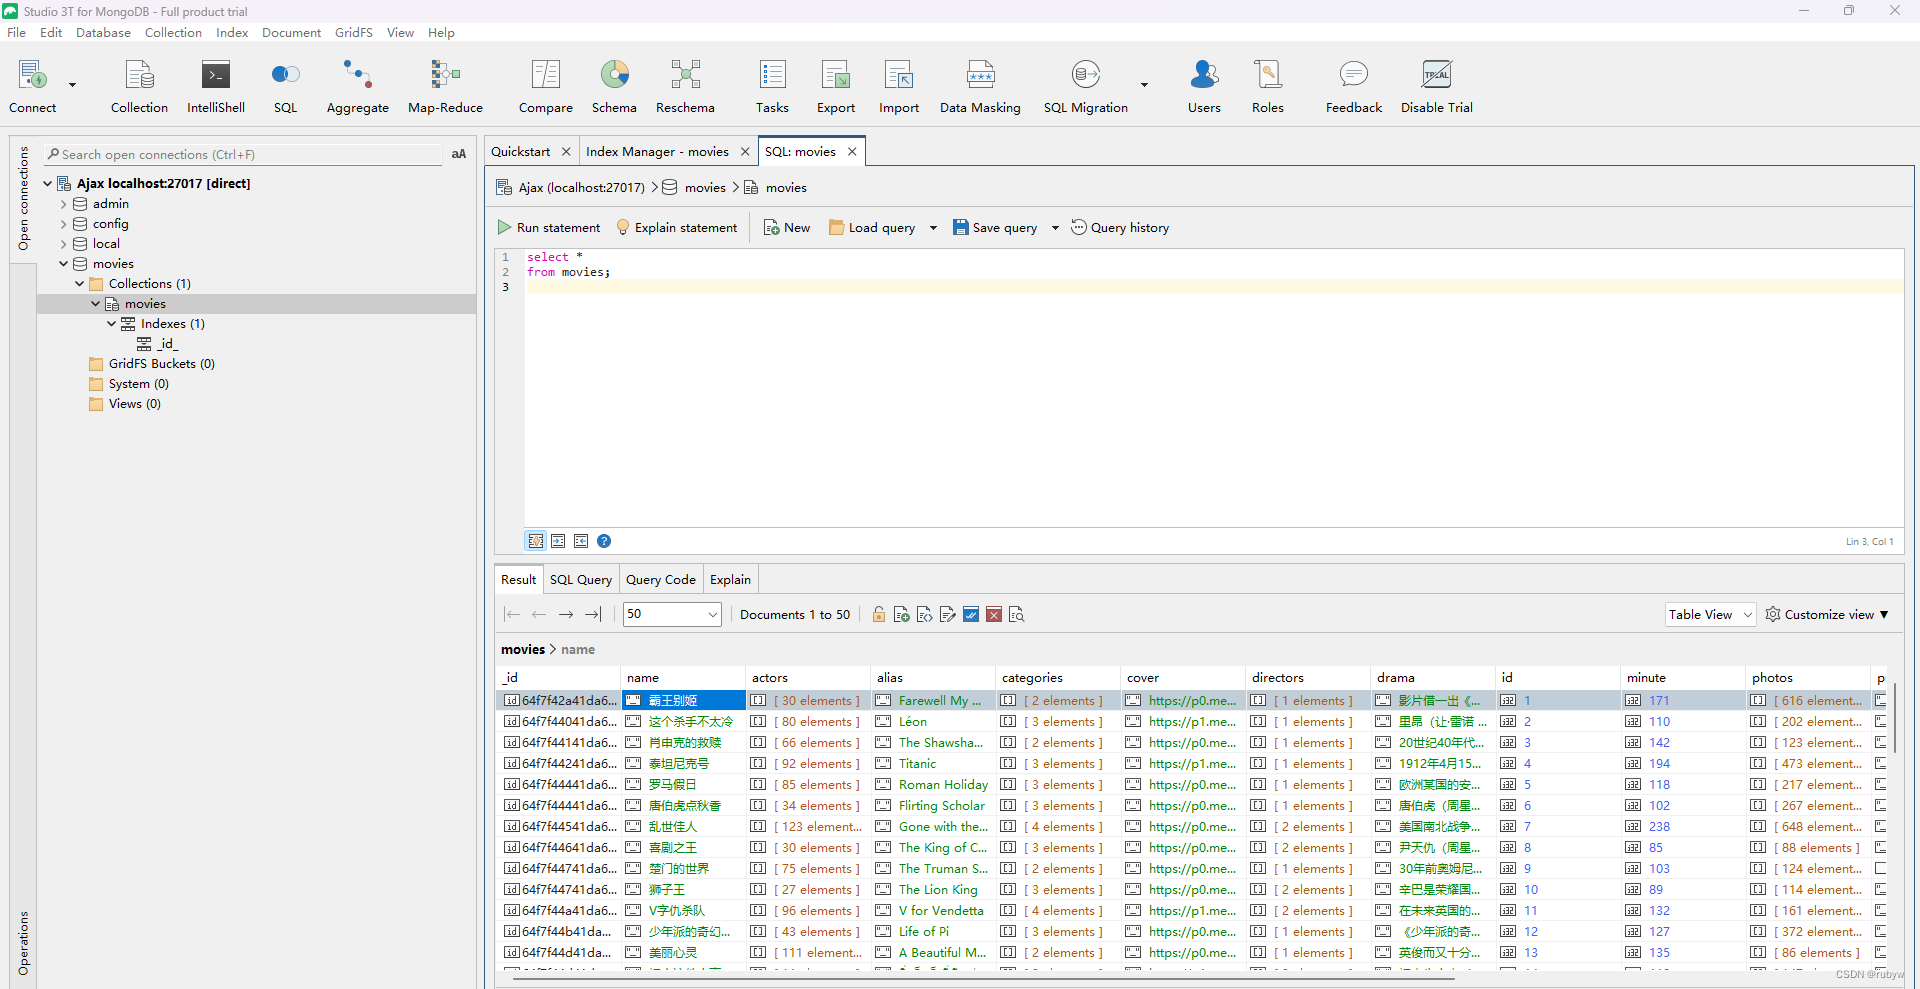The height and width of the screenshot is (989, 1920).
Task: Click the view document JSON icon
Action: 924,614
